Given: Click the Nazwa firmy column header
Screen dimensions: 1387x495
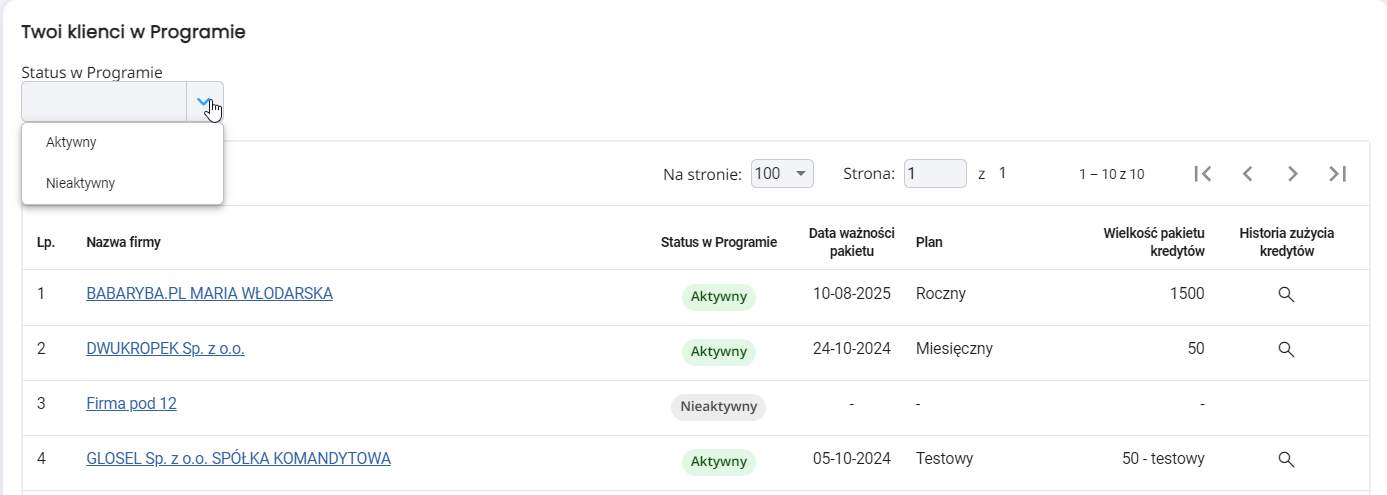Looking at the screenshot, I should (x=124, y=242).
